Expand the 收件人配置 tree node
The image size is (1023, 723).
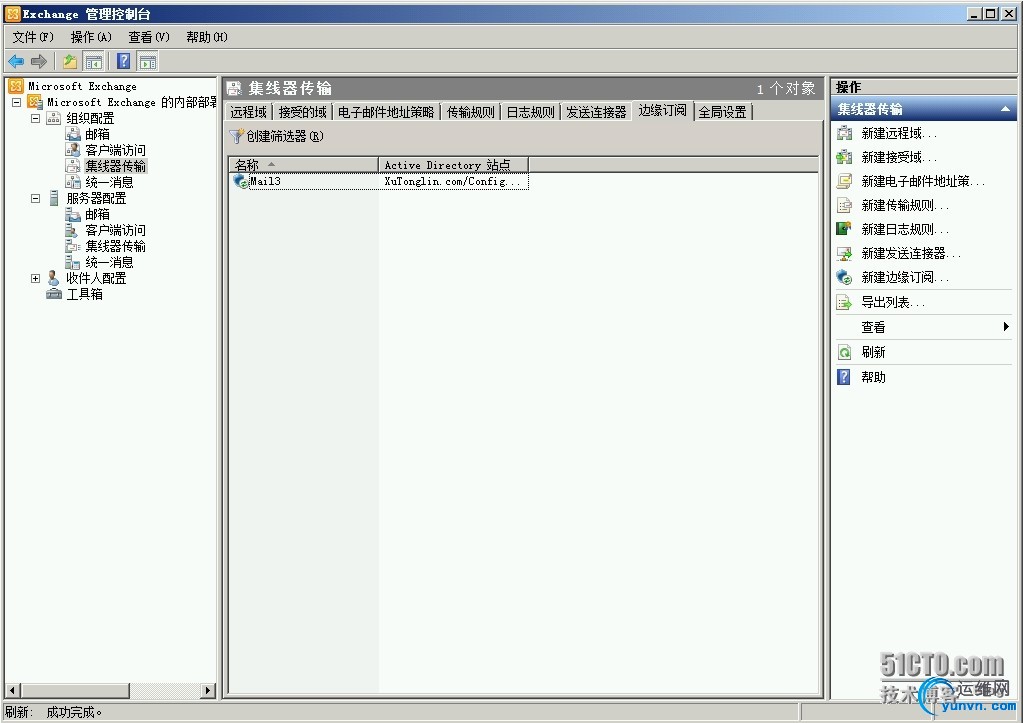click(35, 279)
